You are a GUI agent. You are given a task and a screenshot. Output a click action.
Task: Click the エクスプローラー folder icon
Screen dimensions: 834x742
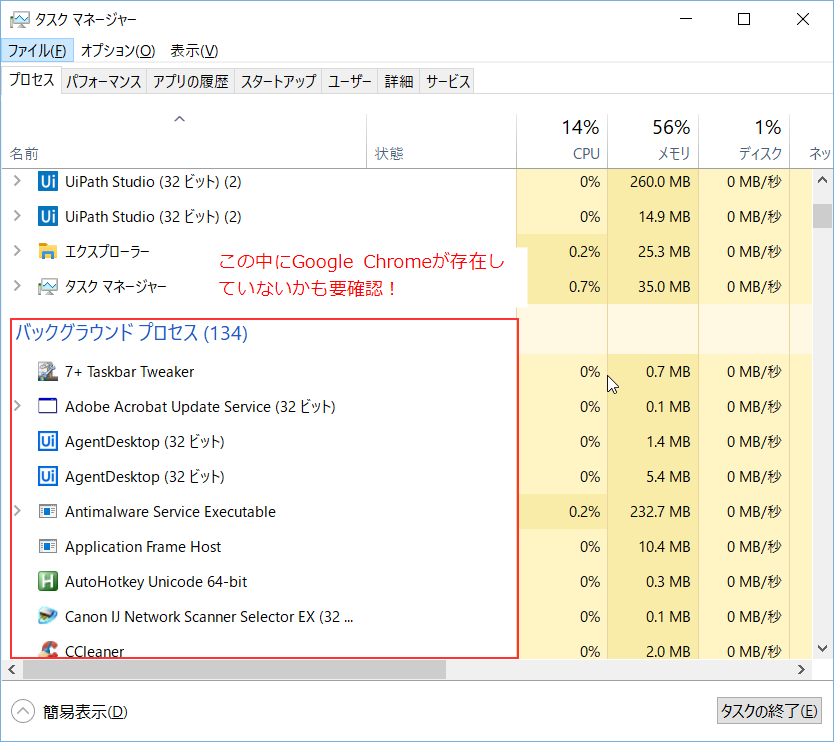(x=48, y=251)
